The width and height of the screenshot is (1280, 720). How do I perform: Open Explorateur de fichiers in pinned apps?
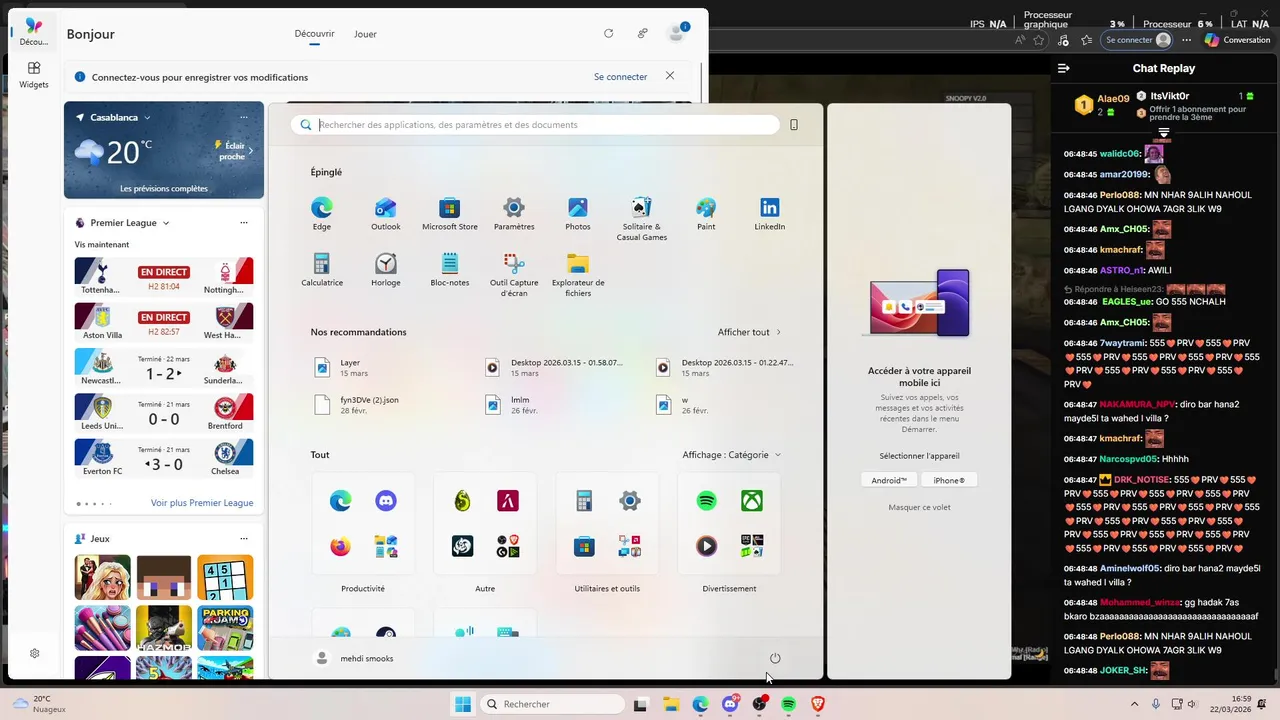(578, 275)
